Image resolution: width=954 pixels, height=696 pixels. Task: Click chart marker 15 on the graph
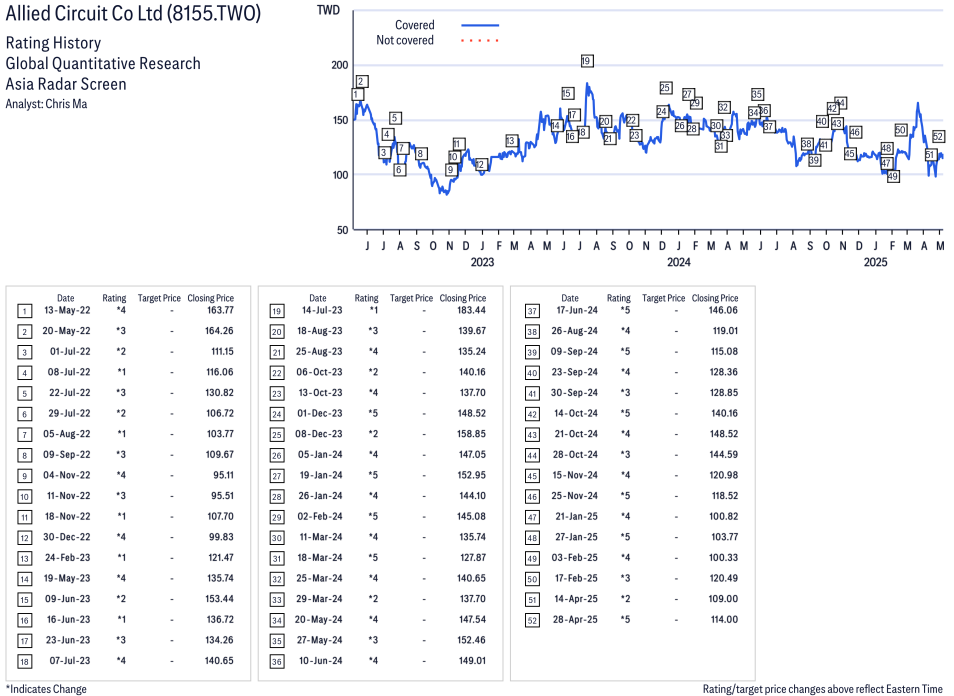coord(567,93)
